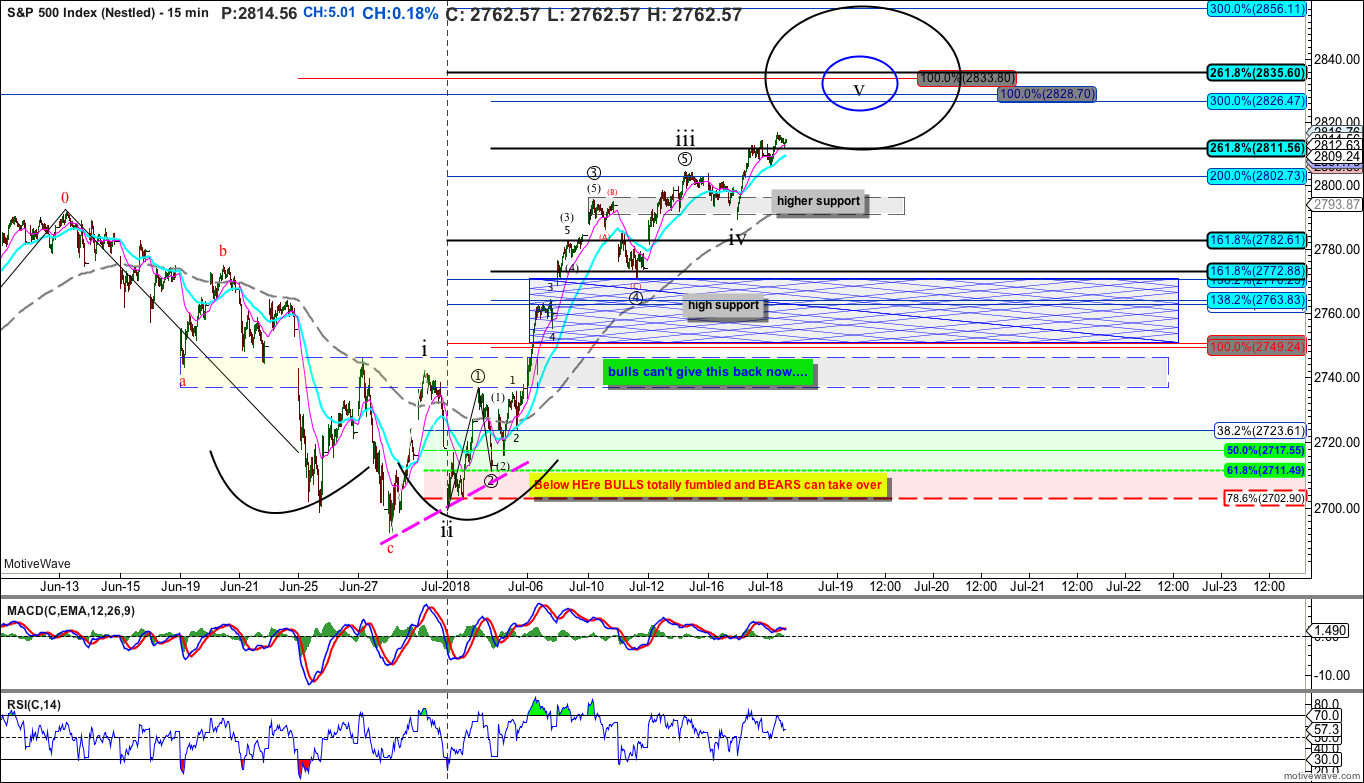
Task: Select the wave iv label
Action: click(736, 238)
